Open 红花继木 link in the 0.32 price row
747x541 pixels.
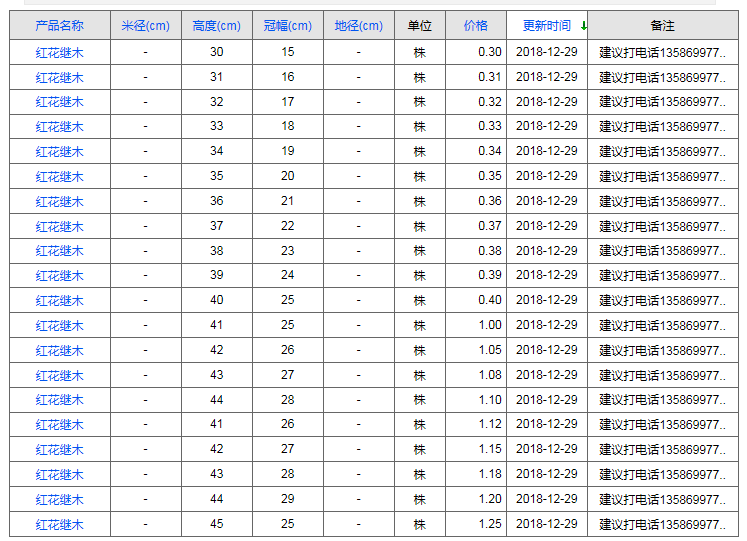[x=60, y=102]
